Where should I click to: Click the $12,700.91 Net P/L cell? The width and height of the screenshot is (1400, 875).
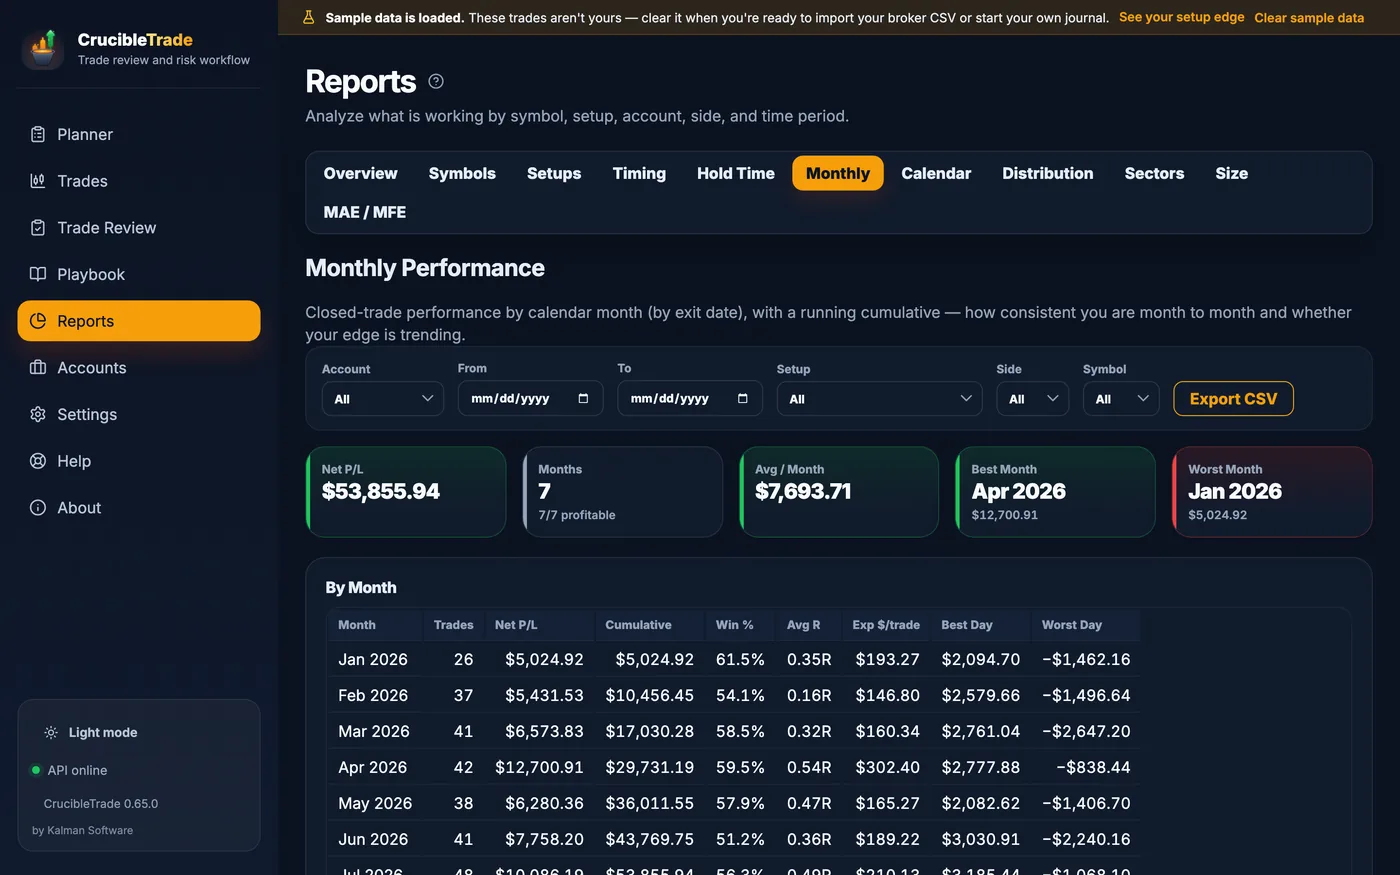[x=539, y=768]
